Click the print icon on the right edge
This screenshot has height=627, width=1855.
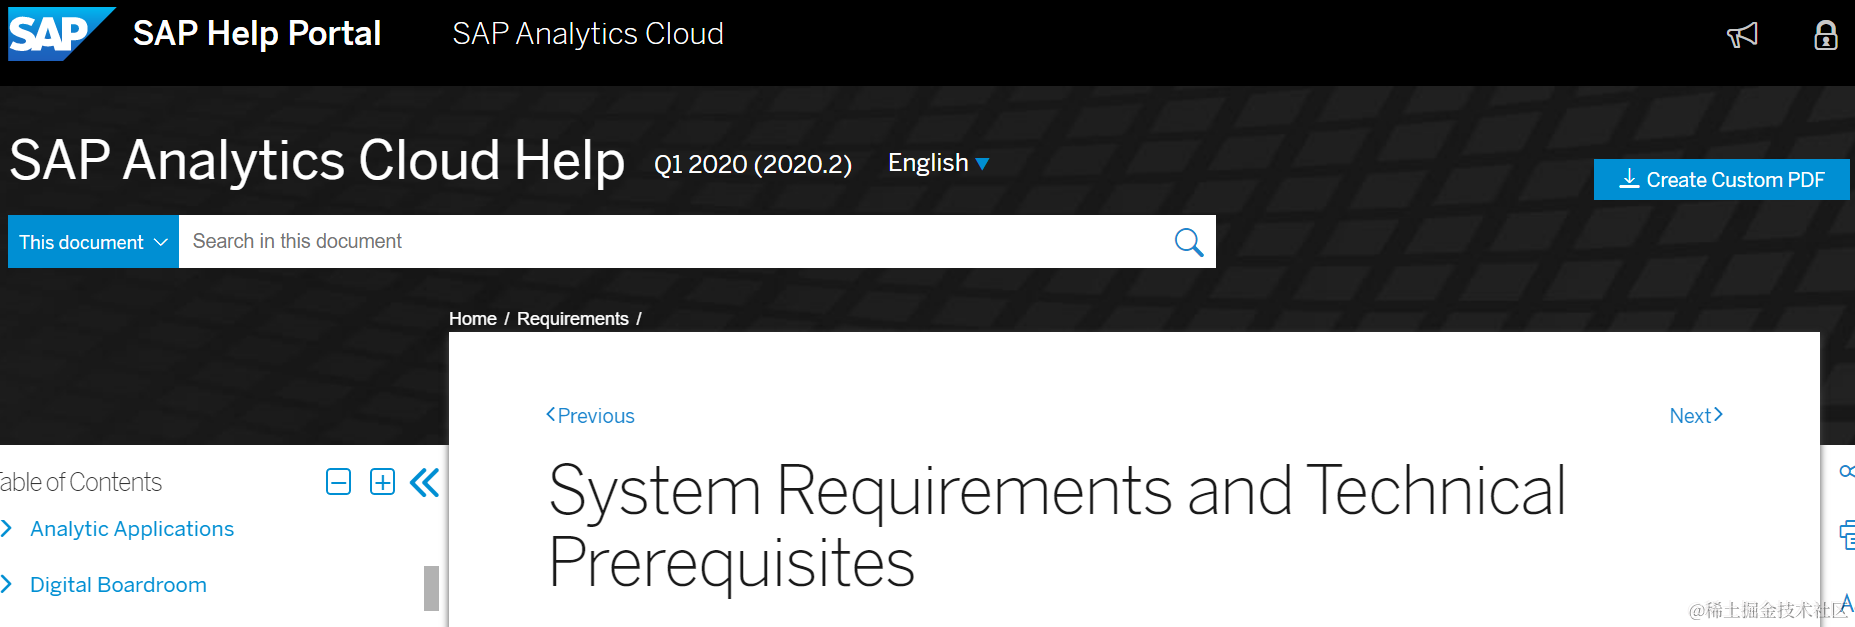[x=1847, y=534]
